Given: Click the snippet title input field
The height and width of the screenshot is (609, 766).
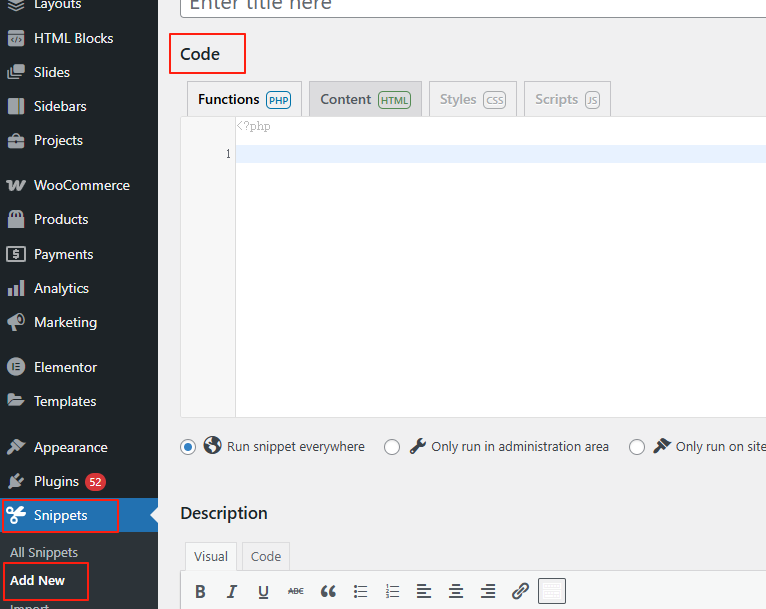Looking at the screenshot, I should [x=470, y=5].
